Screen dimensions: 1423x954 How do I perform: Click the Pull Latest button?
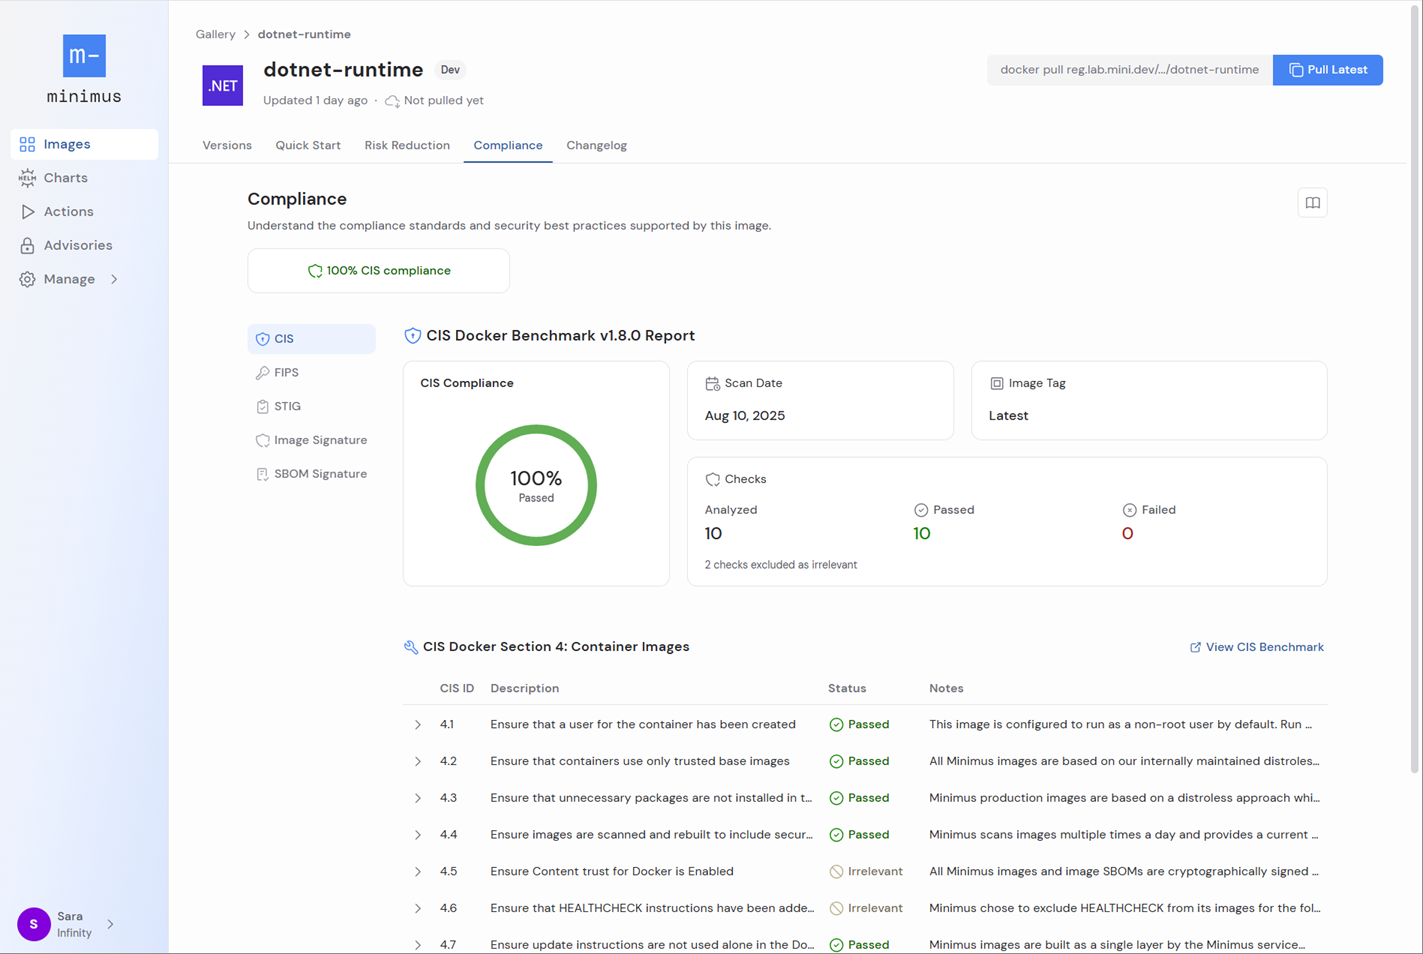[x=1327, y=70]
